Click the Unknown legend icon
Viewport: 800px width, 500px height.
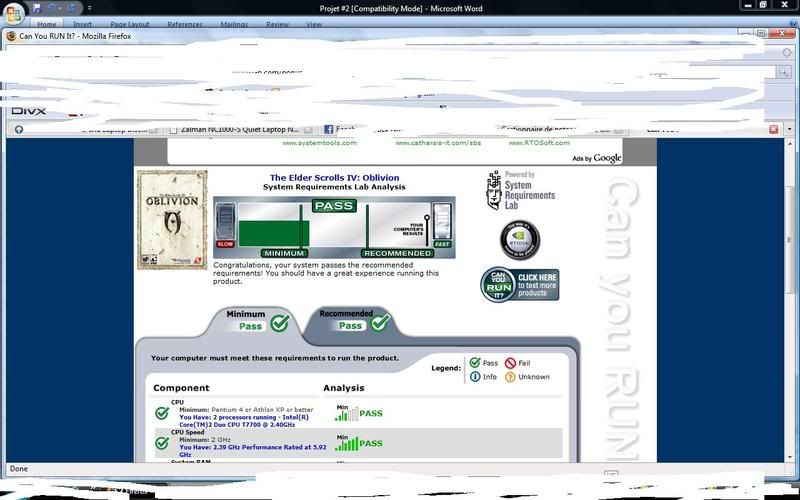(510, 377)
